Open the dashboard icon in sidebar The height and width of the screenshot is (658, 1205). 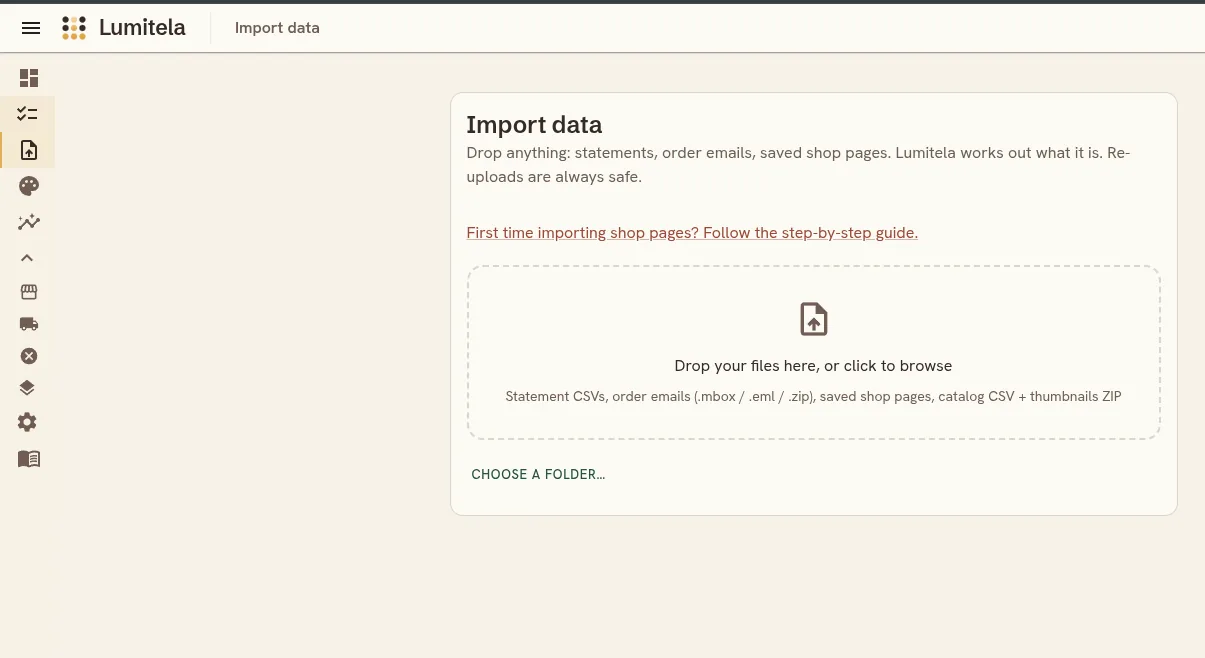pos(29,78)
